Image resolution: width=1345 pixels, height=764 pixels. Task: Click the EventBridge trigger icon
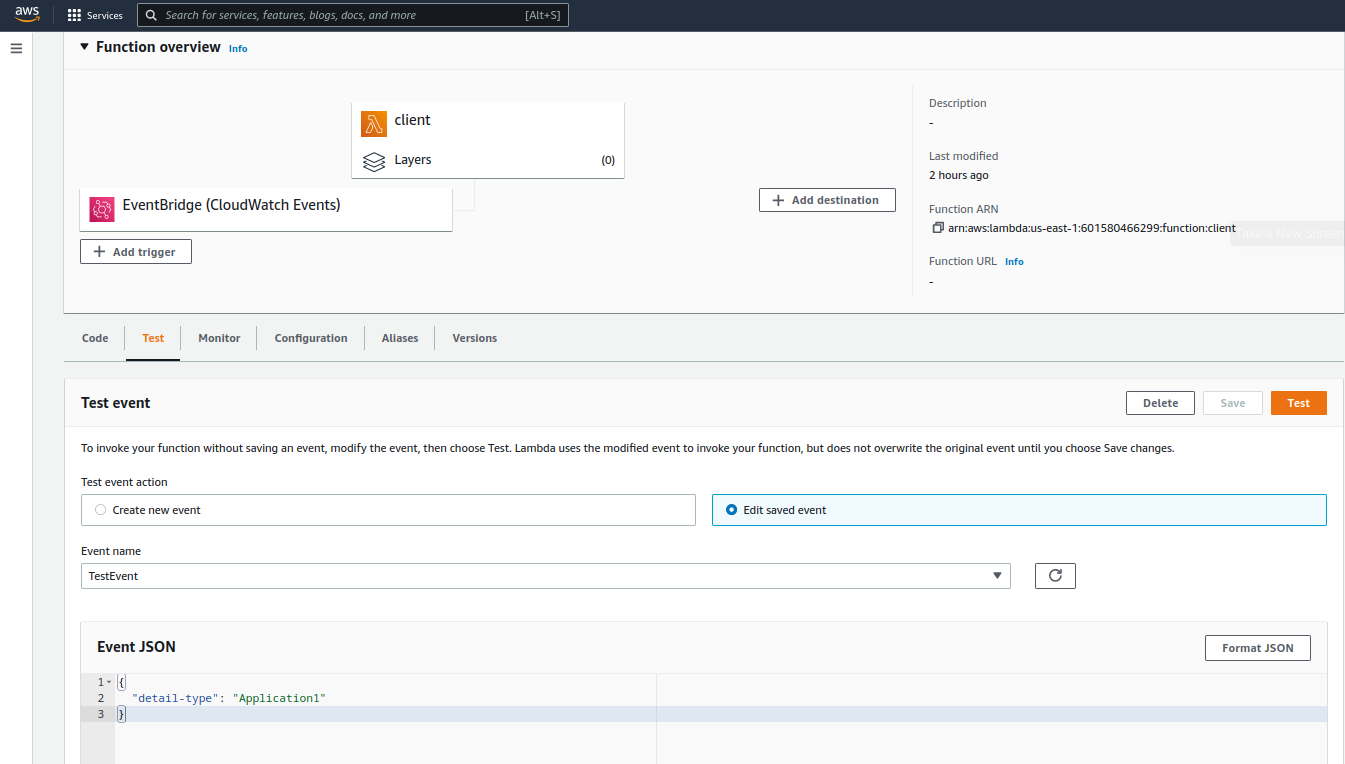click(102, 209)
